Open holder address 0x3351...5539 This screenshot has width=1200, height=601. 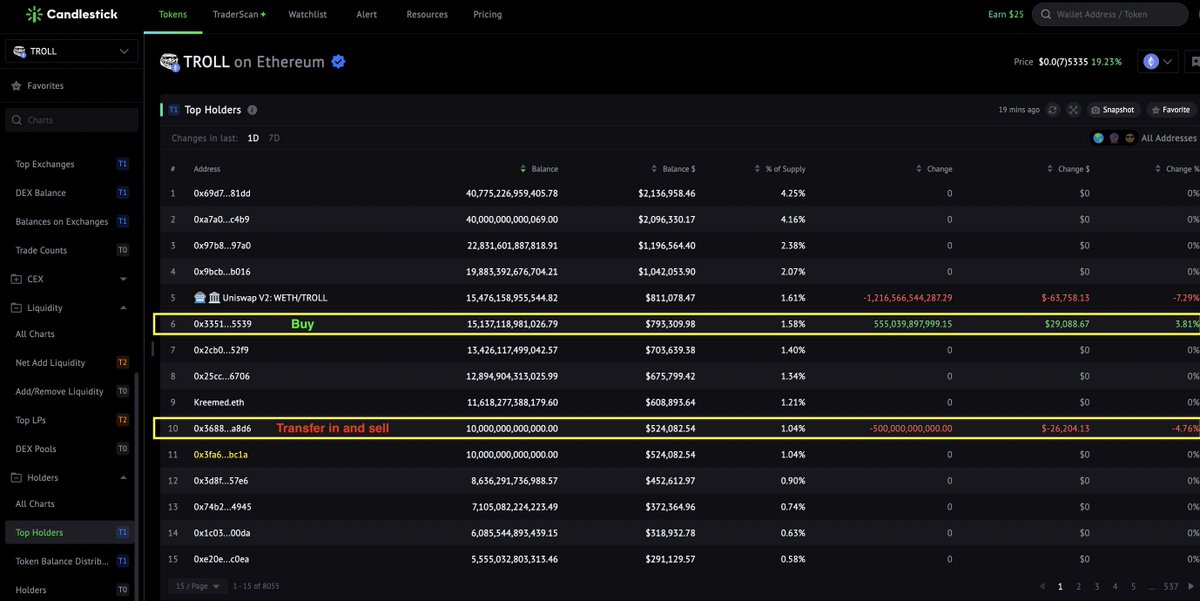[x=222, y=324]
